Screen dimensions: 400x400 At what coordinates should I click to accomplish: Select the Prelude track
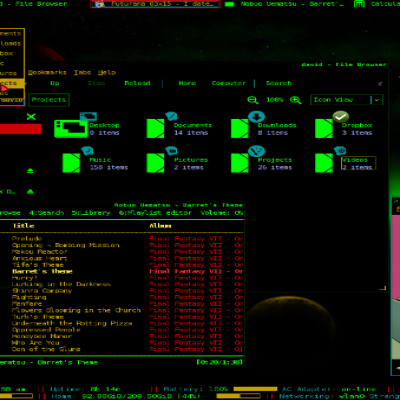point(27,238)
